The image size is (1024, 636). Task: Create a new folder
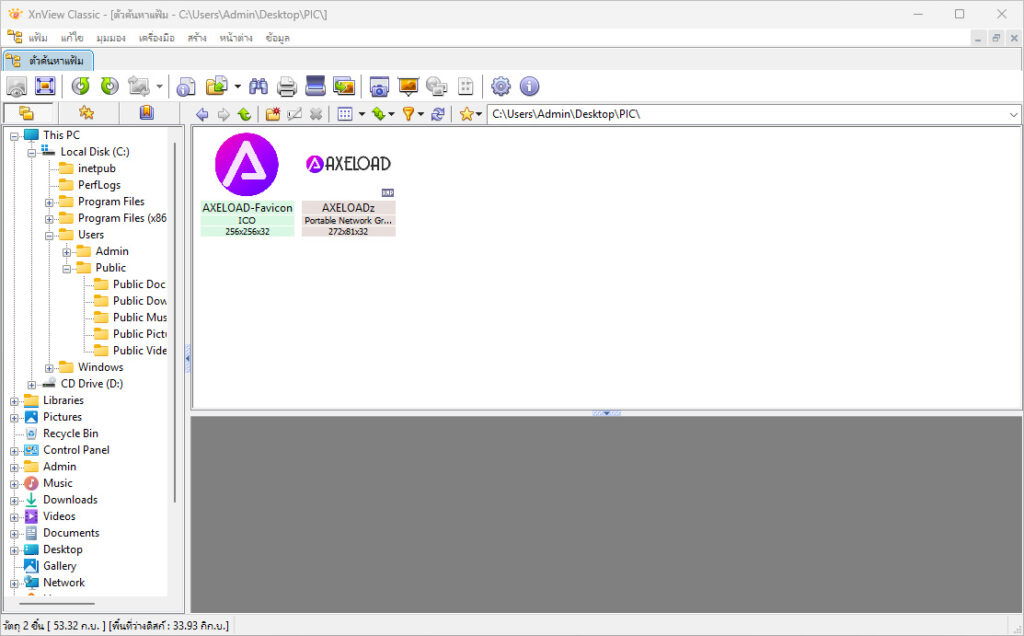point(273,114)
